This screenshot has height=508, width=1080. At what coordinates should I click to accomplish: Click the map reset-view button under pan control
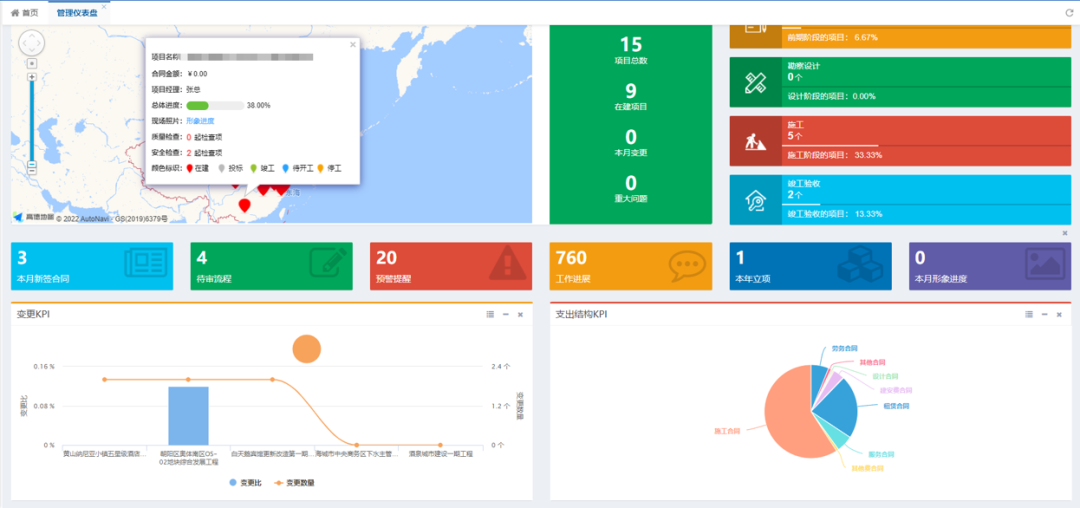32,63
